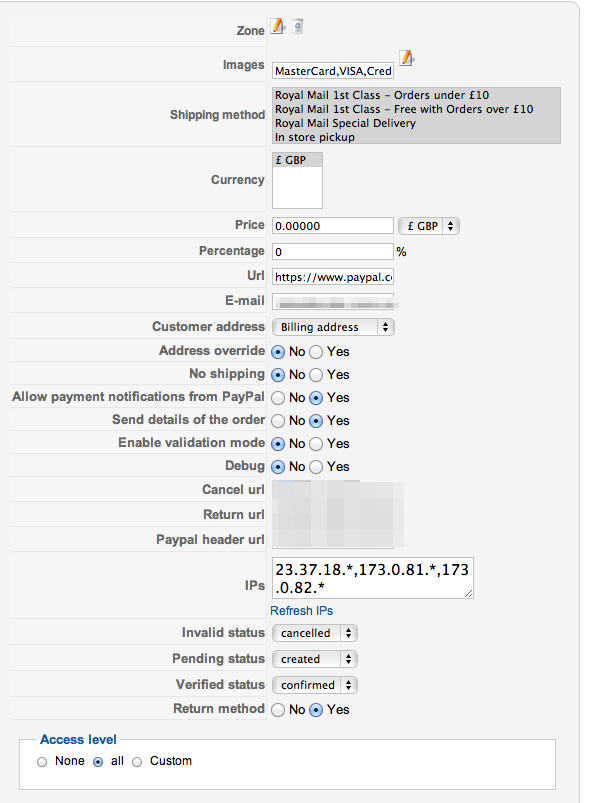The width and height of the screenshot is (589, 803).
Task: Select No for PayPal payment notifications
Action: pyautogui.click(x=278, y=398)
